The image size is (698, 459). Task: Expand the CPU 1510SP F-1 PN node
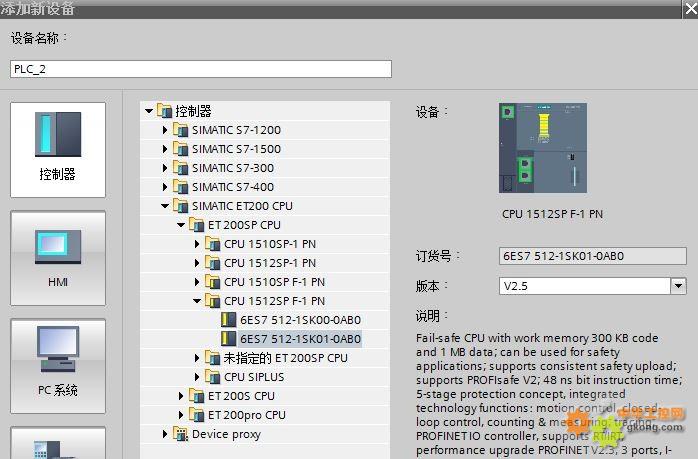click(197, 282)
